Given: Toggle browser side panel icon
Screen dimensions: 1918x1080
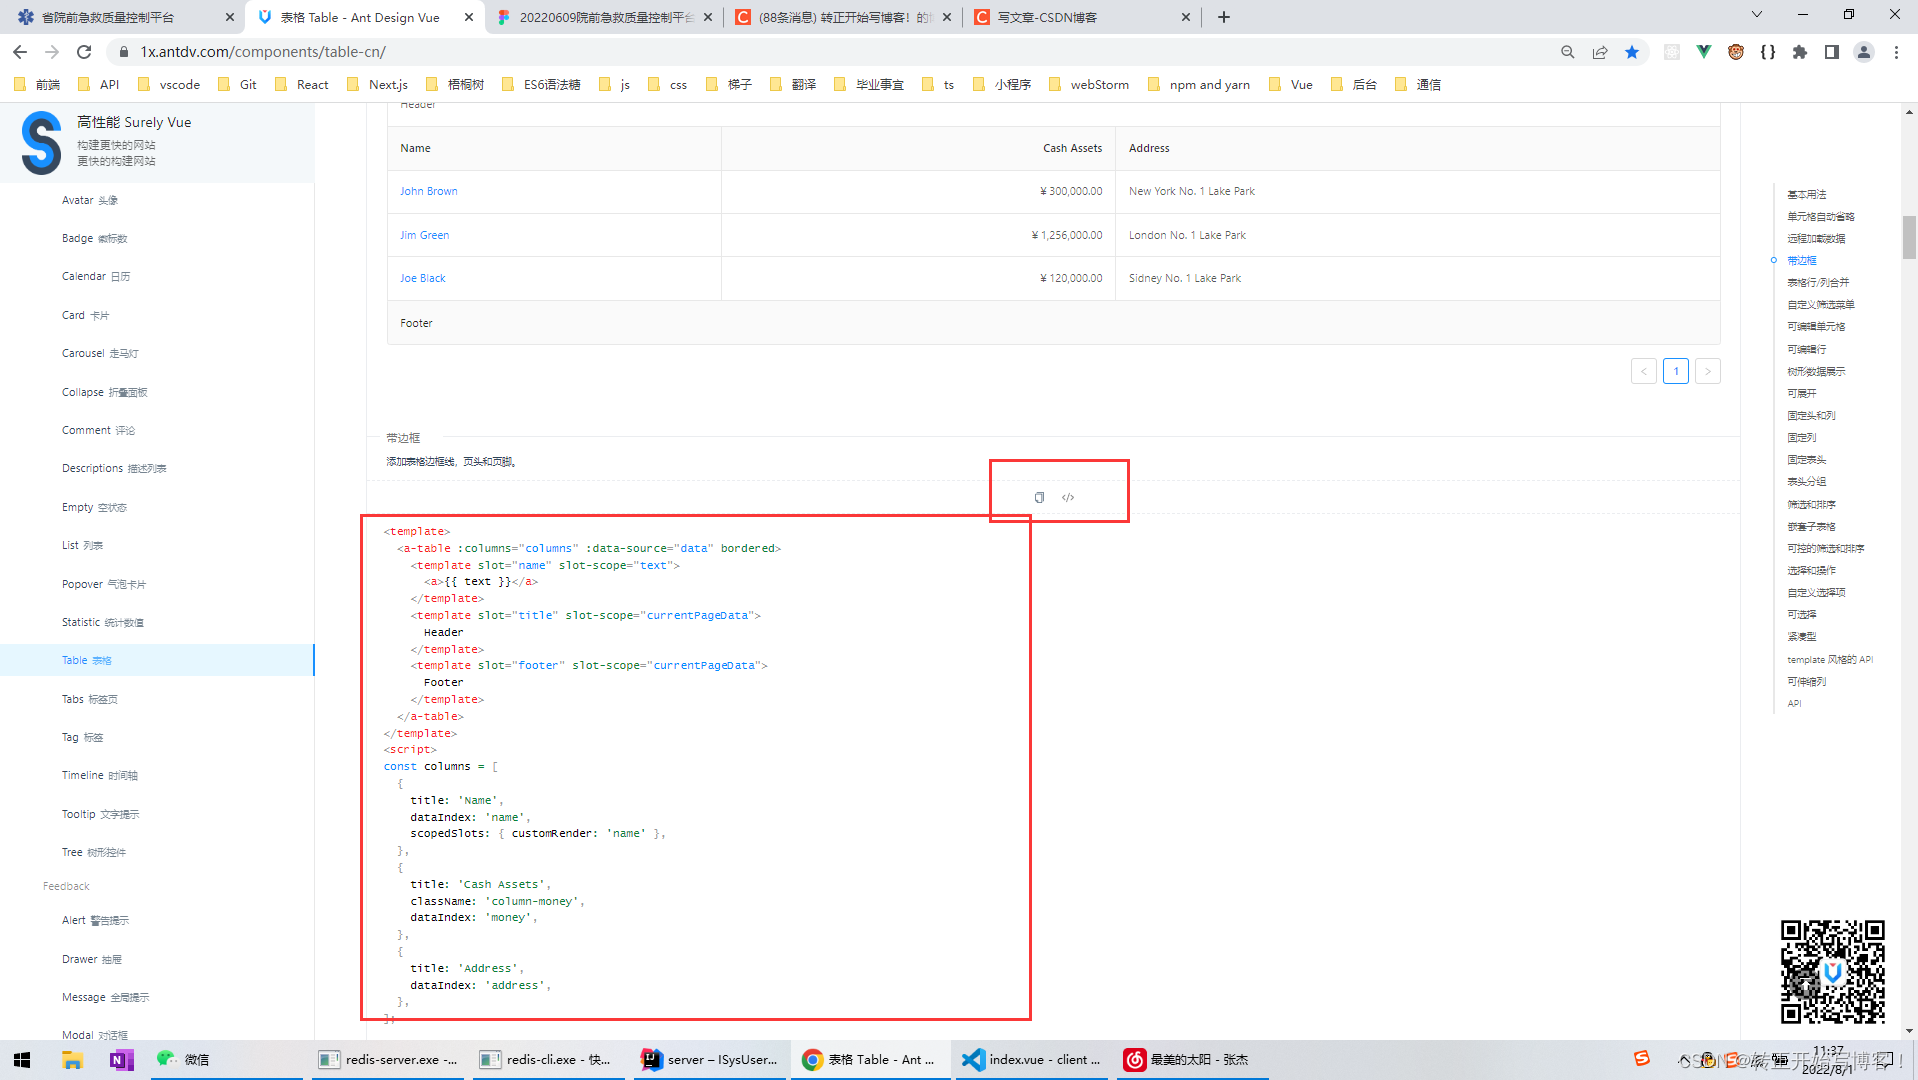Looking at the screenshot, I should coord(1832,52).
